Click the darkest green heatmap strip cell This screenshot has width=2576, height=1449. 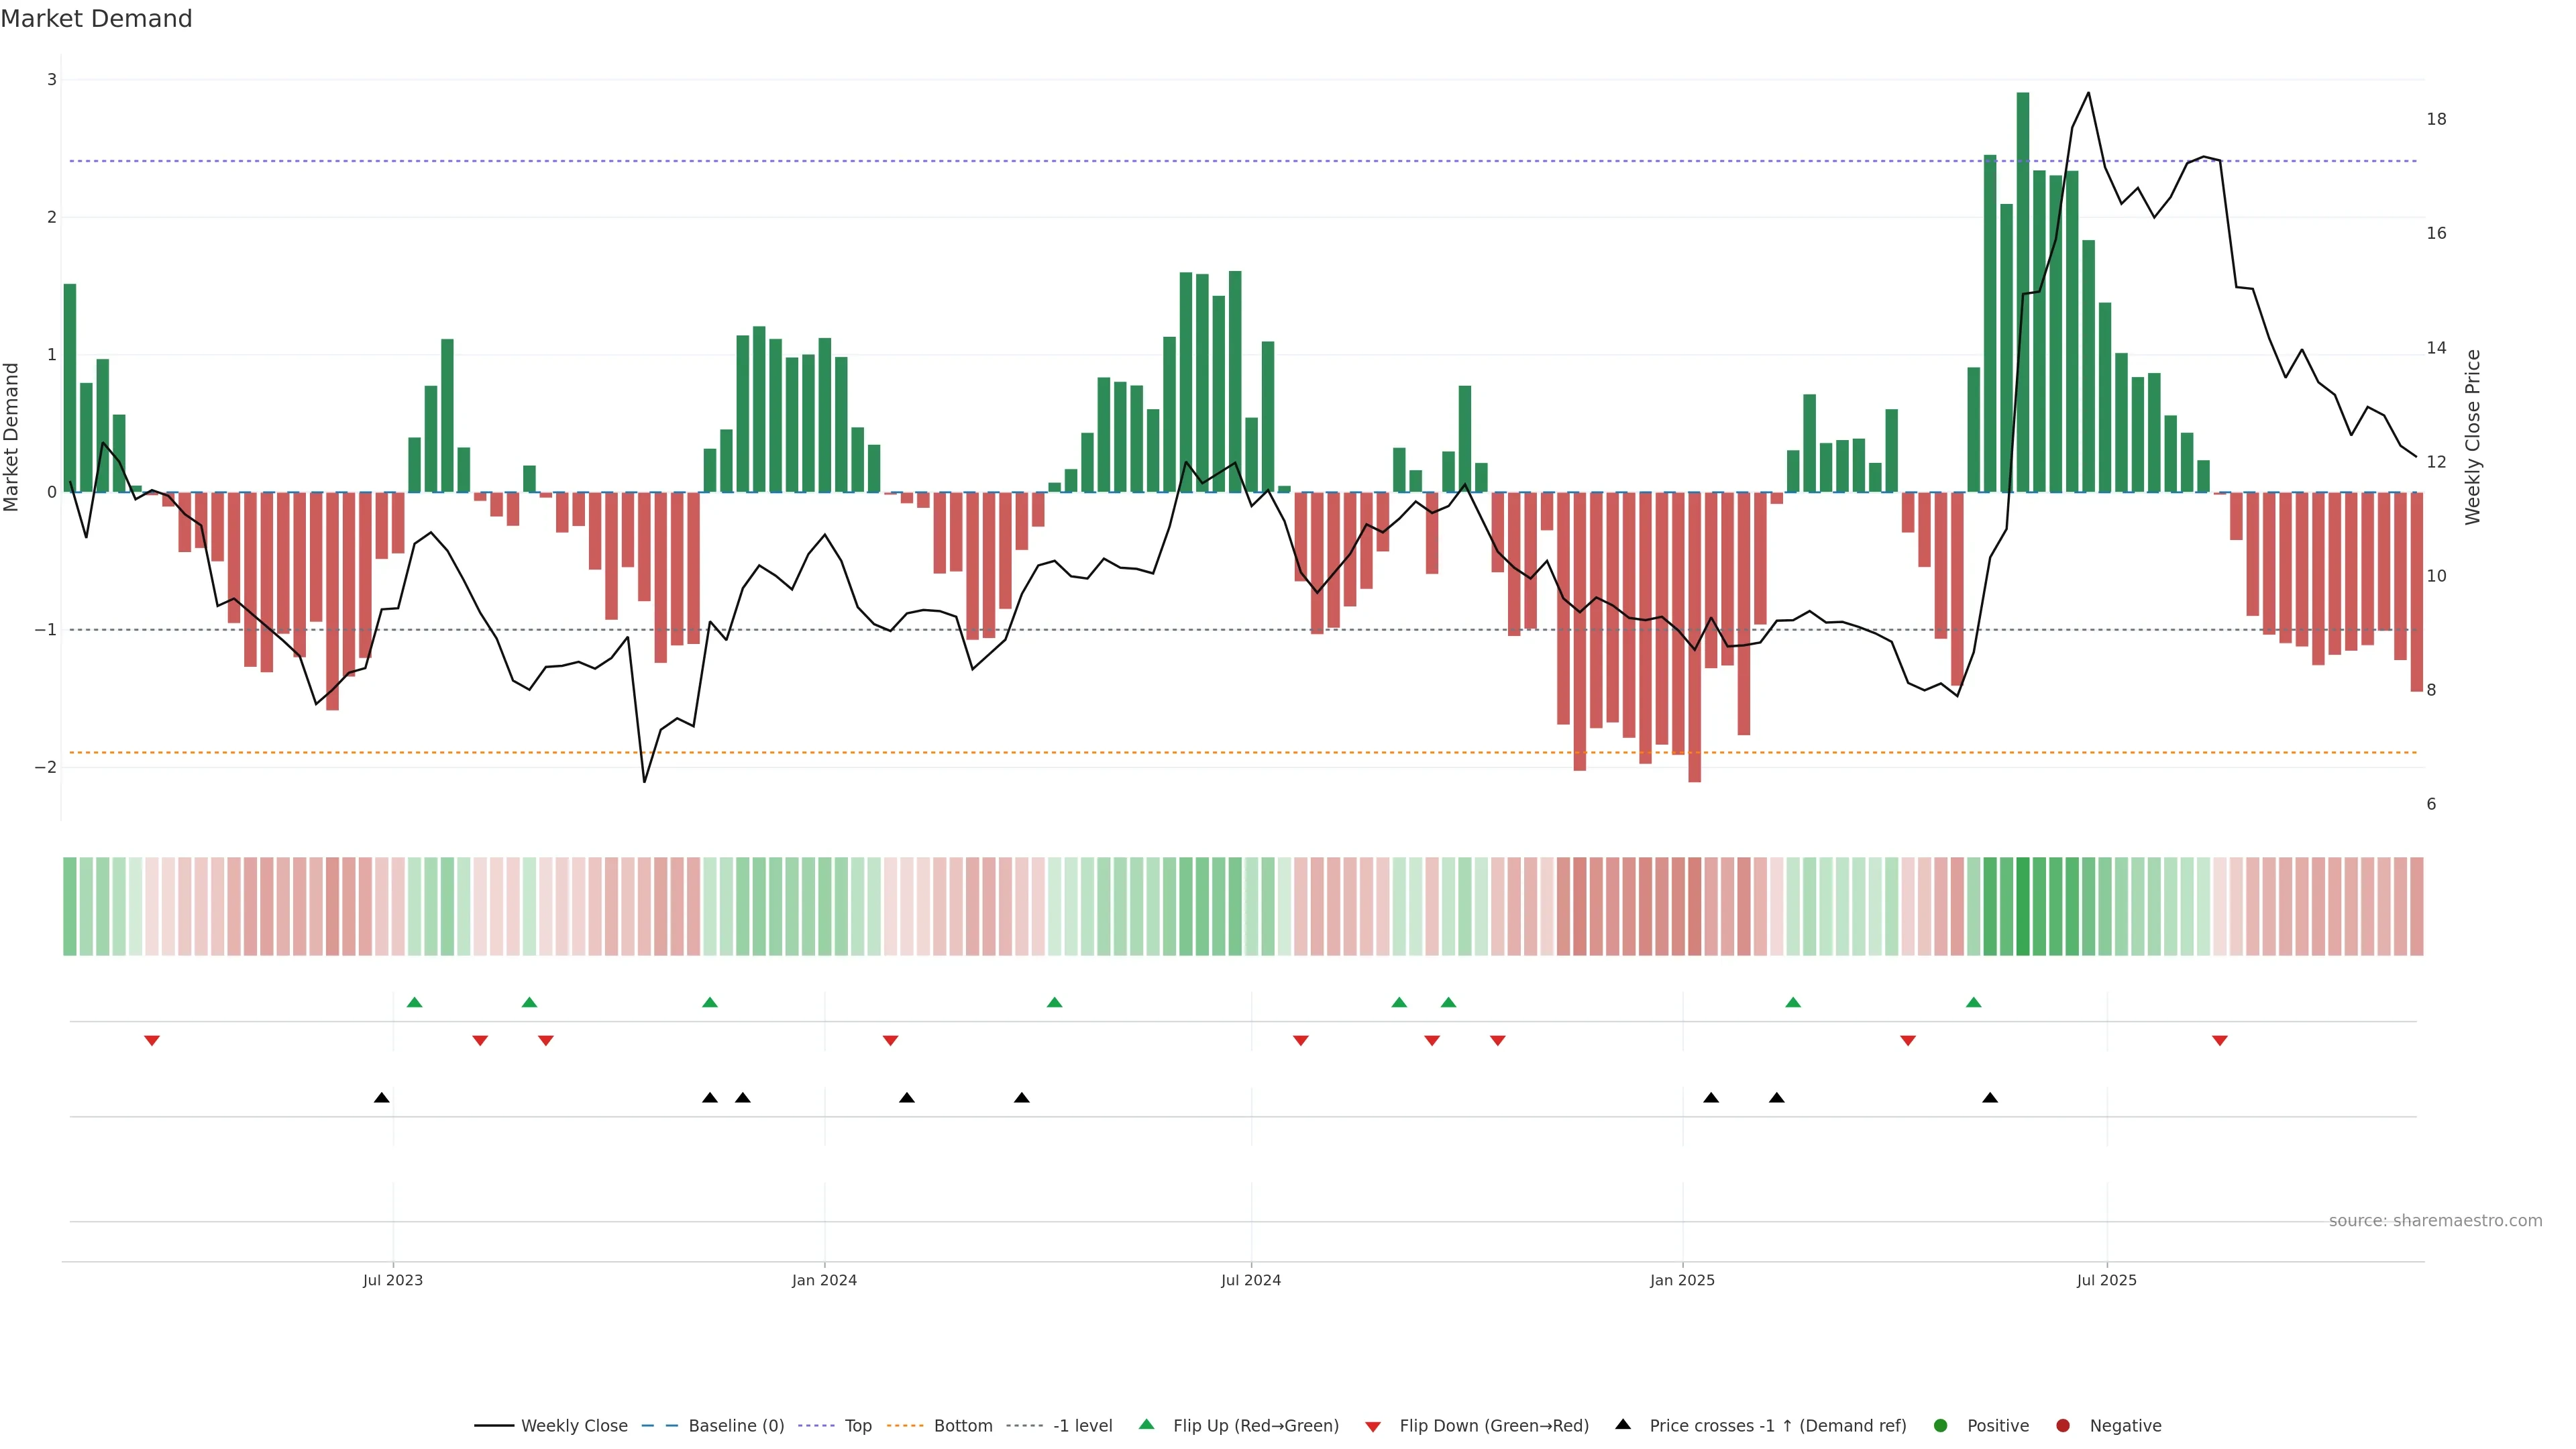pyautogui.click(x=2023, y=906)
